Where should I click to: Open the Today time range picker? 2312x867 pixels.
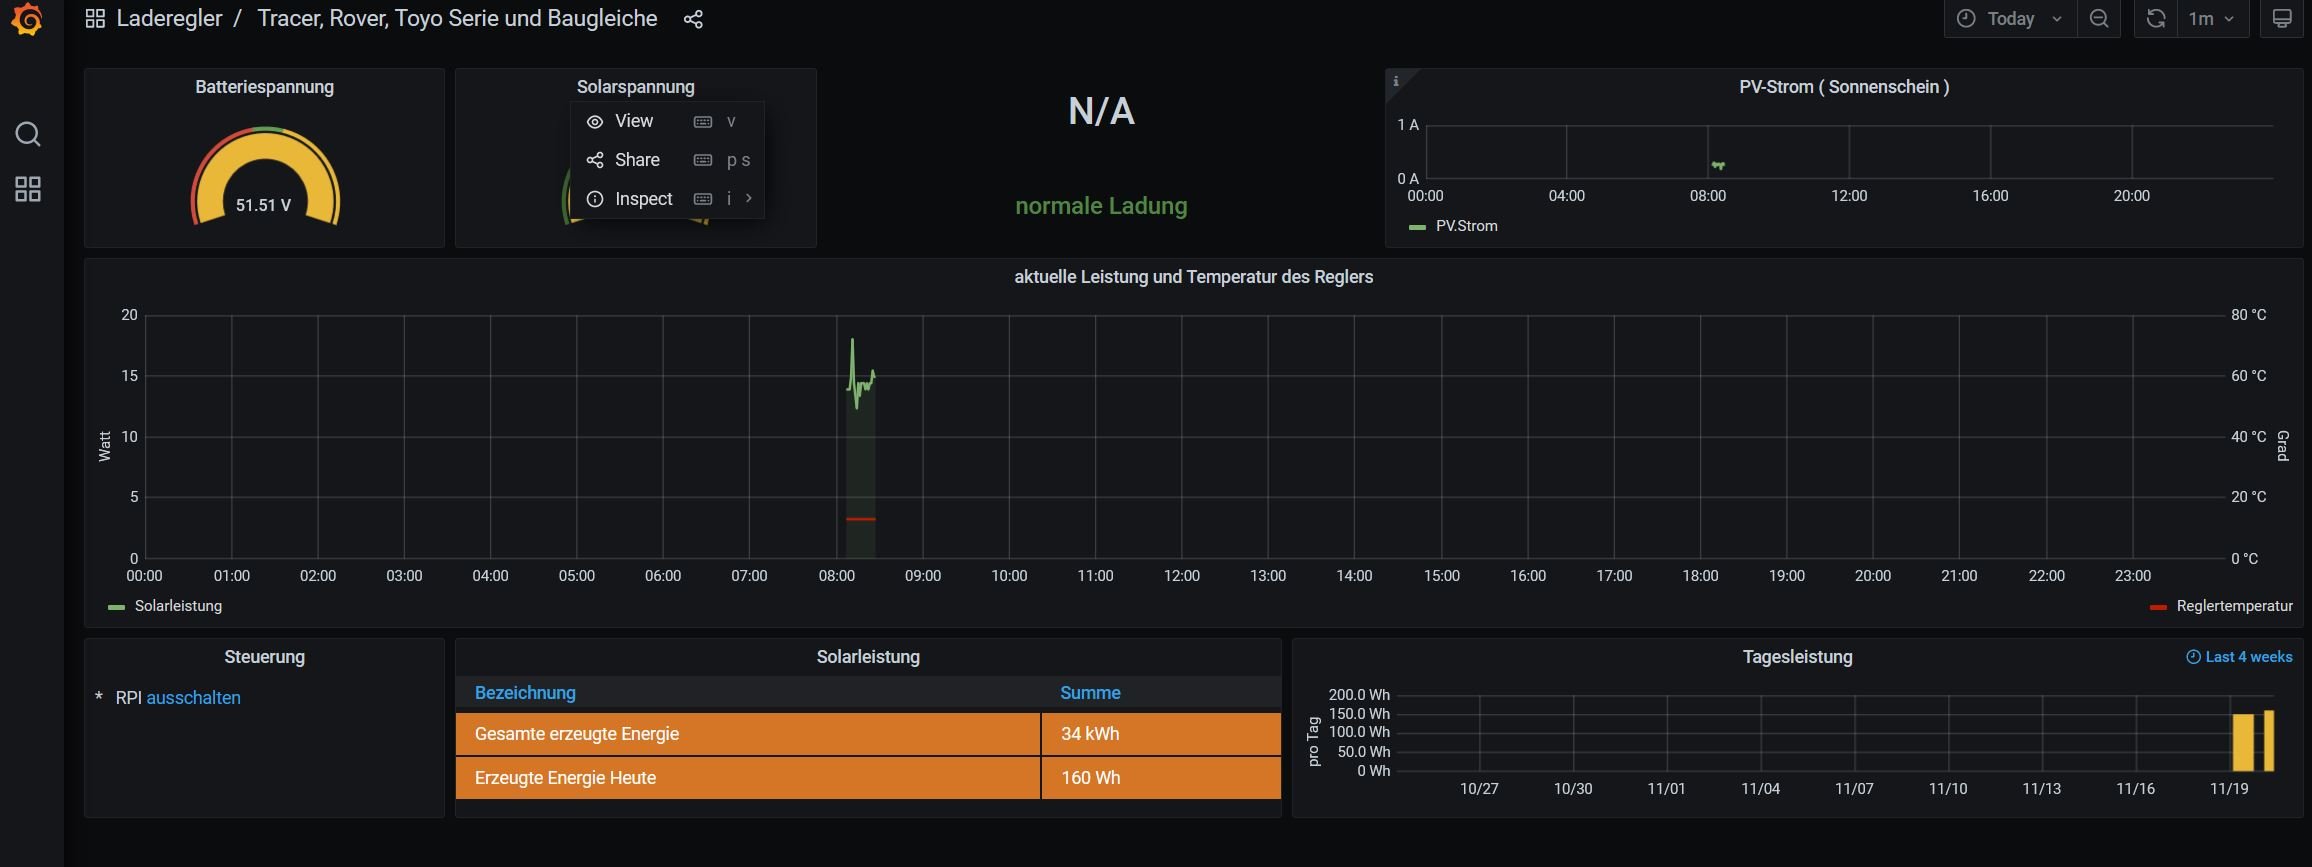click(x=2010, y=19)
